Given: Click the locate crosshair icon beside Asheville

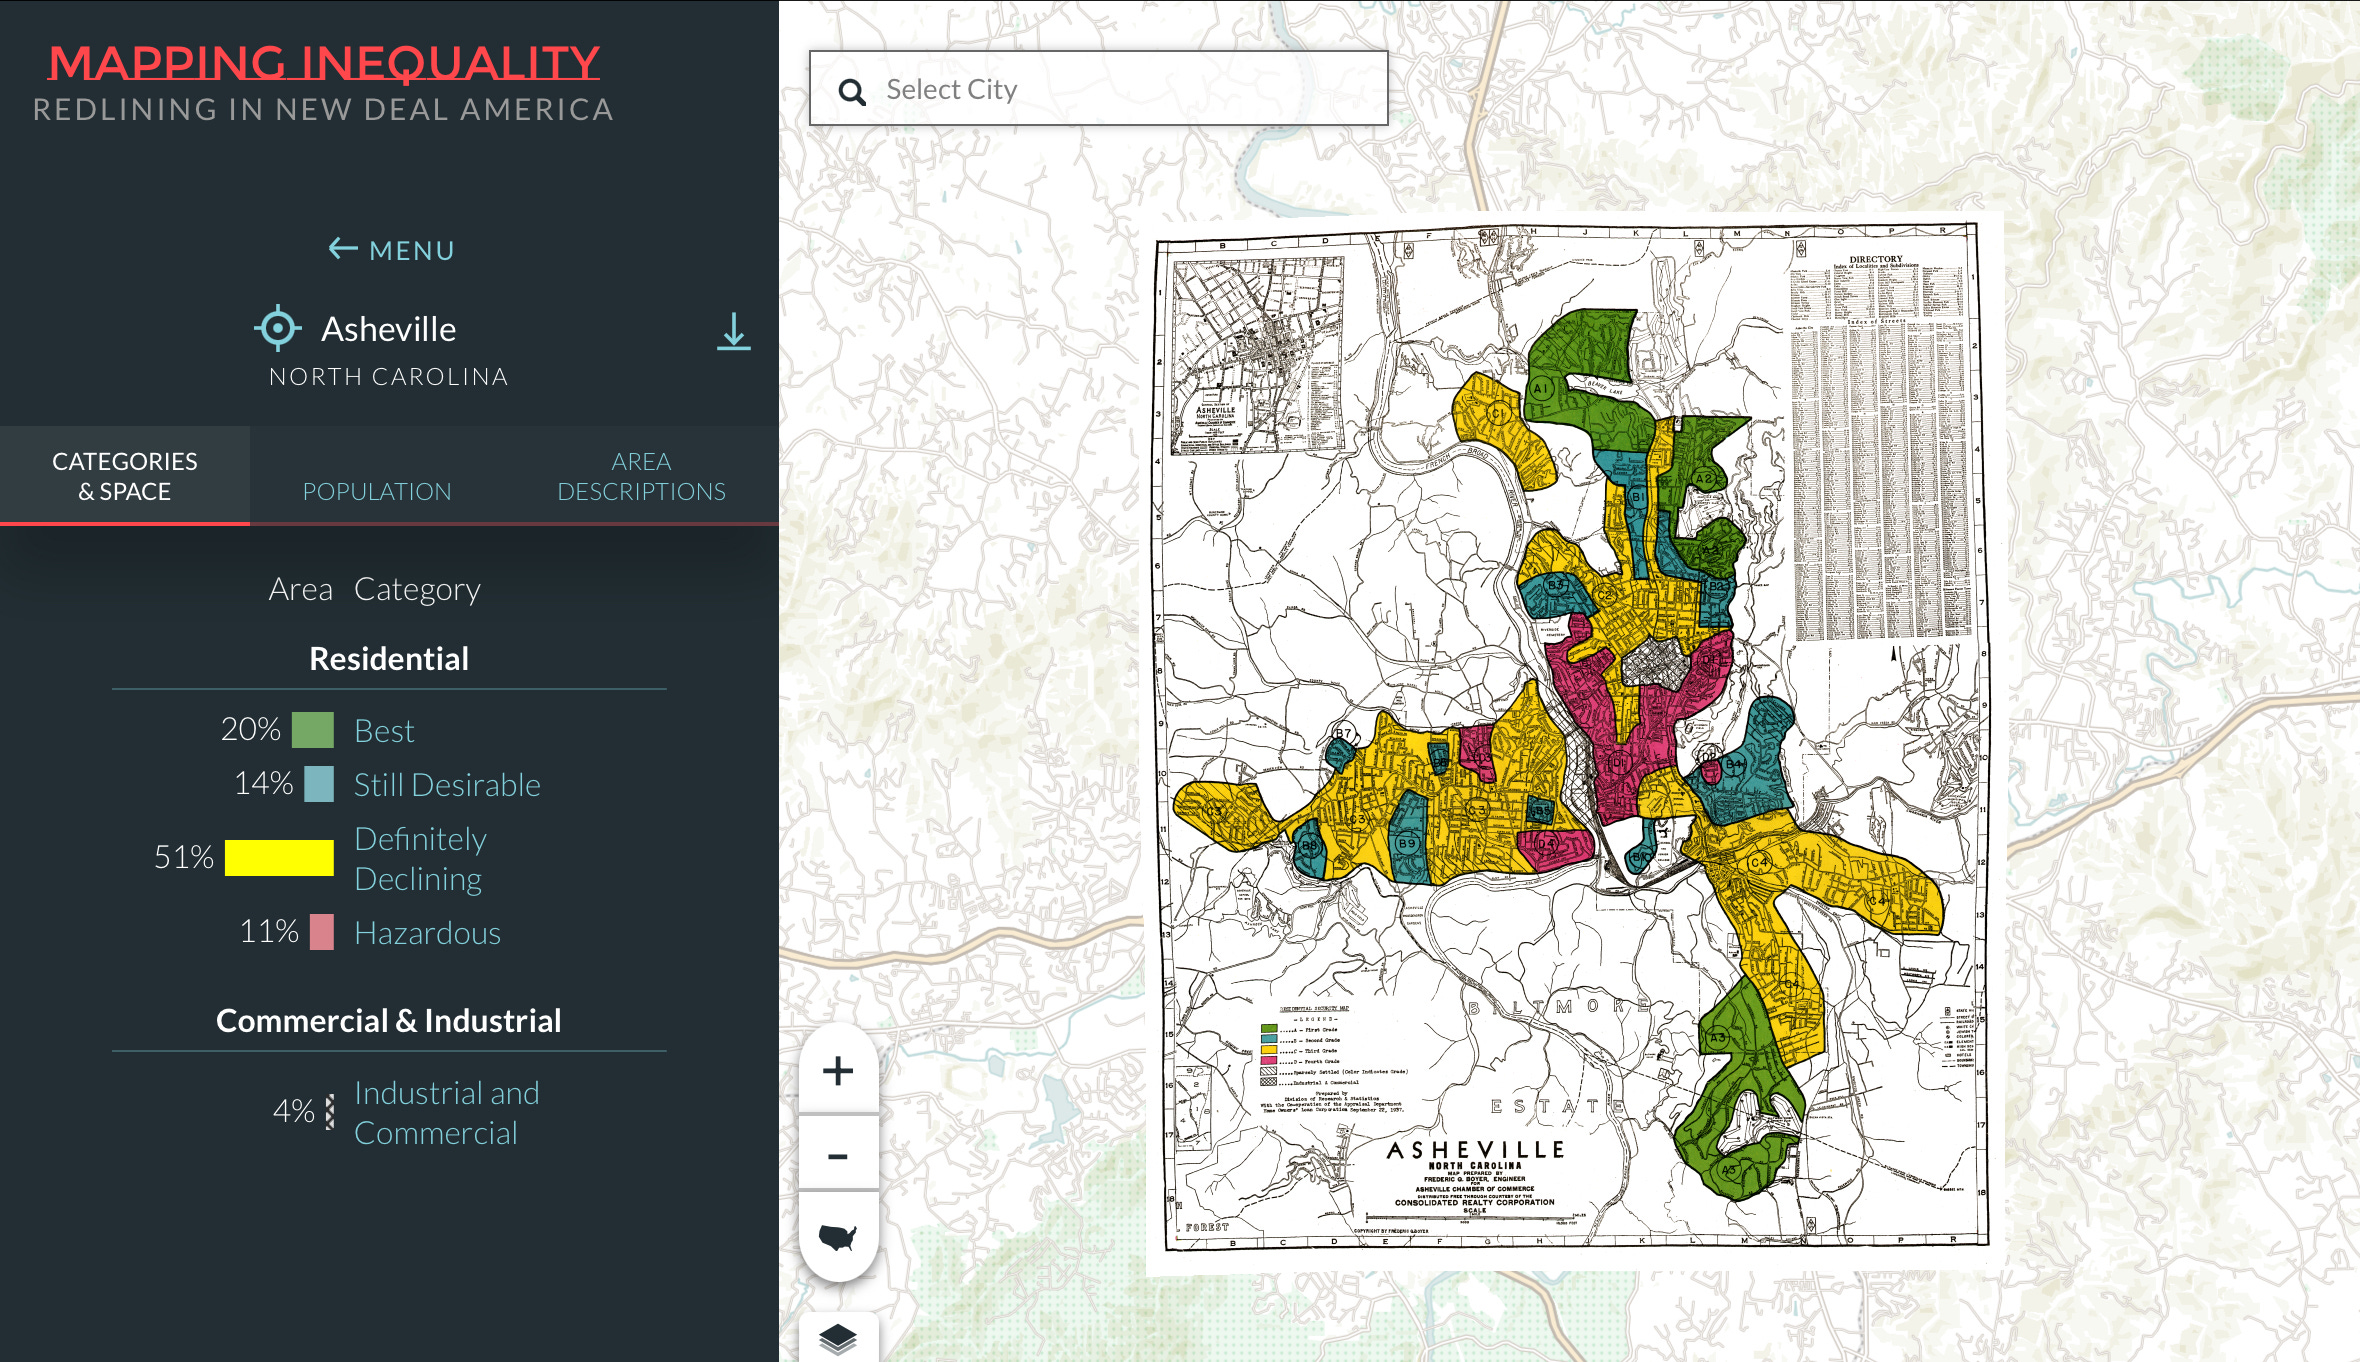Looking at the screenshot, I should pos(277,328).
